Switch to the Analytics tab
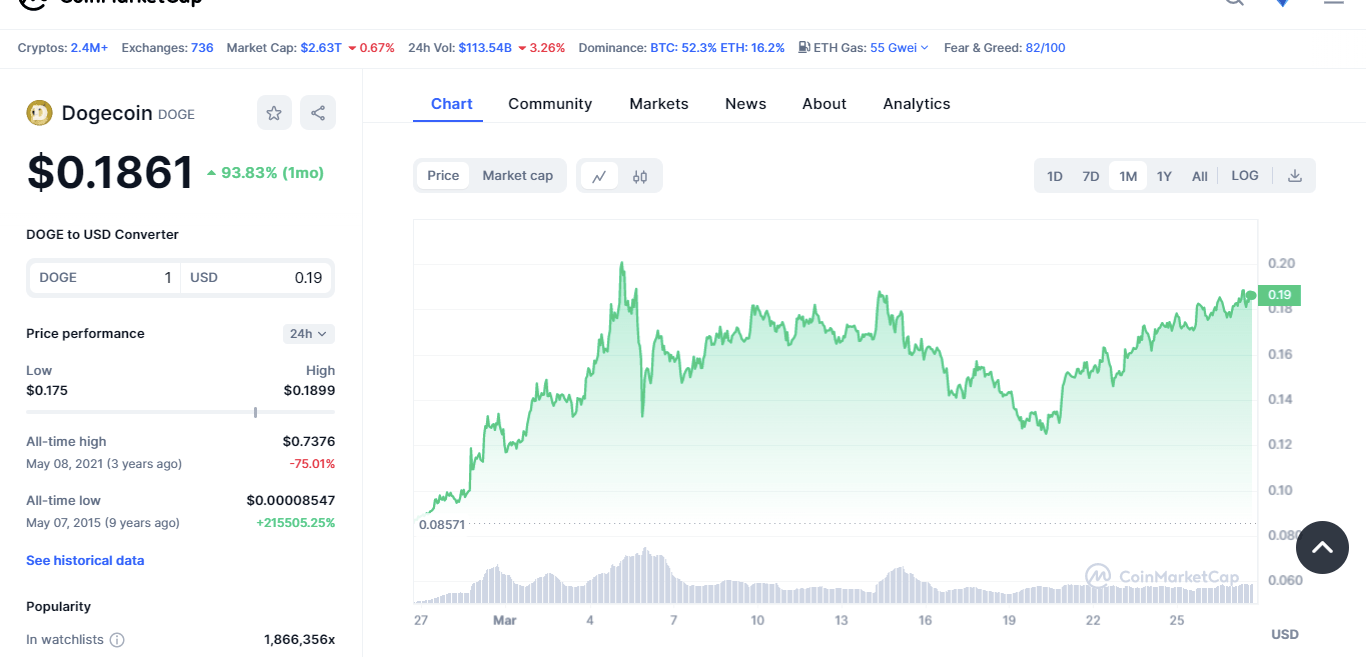This screenshot has height=657, width=1366. click(917, 104)
